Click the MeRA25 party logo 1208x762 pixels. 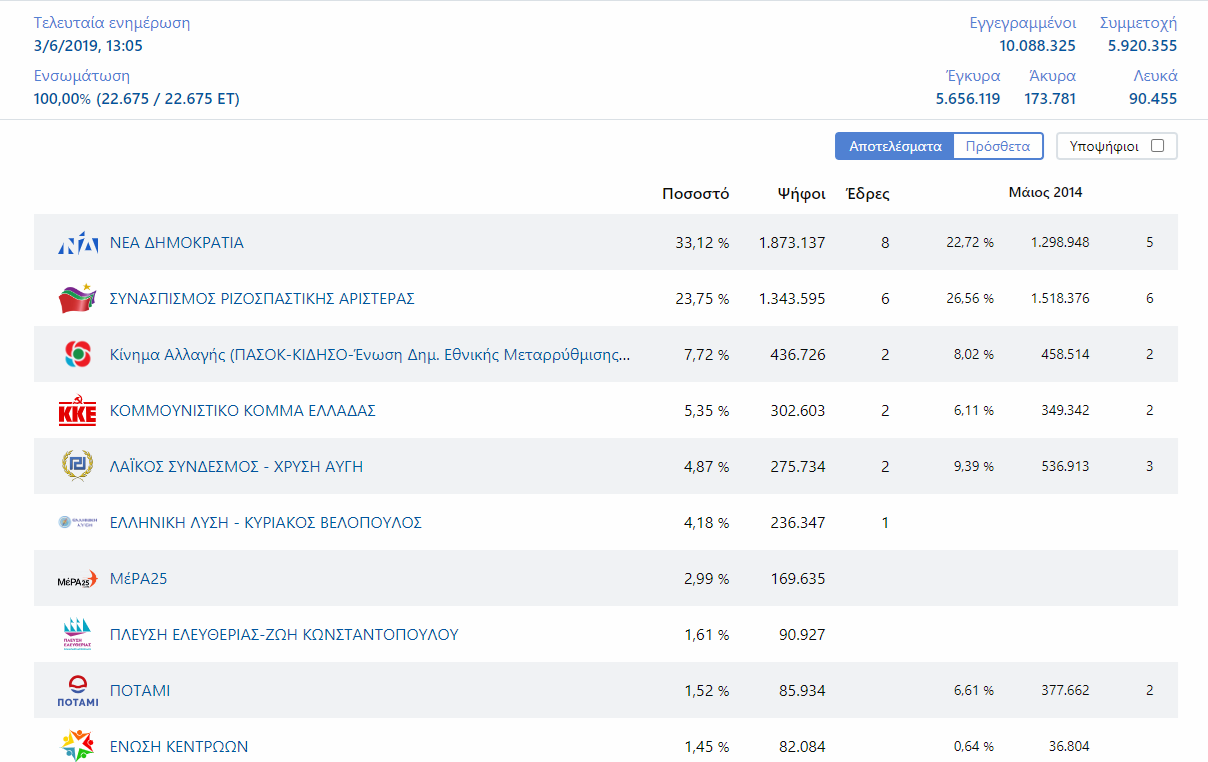click(x=77, y=579)
